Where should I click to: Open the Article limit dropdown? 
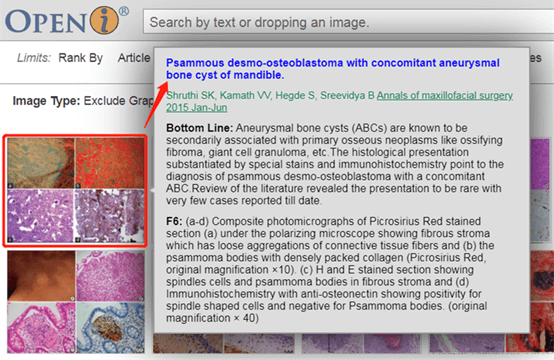click(x=134, y=58)
